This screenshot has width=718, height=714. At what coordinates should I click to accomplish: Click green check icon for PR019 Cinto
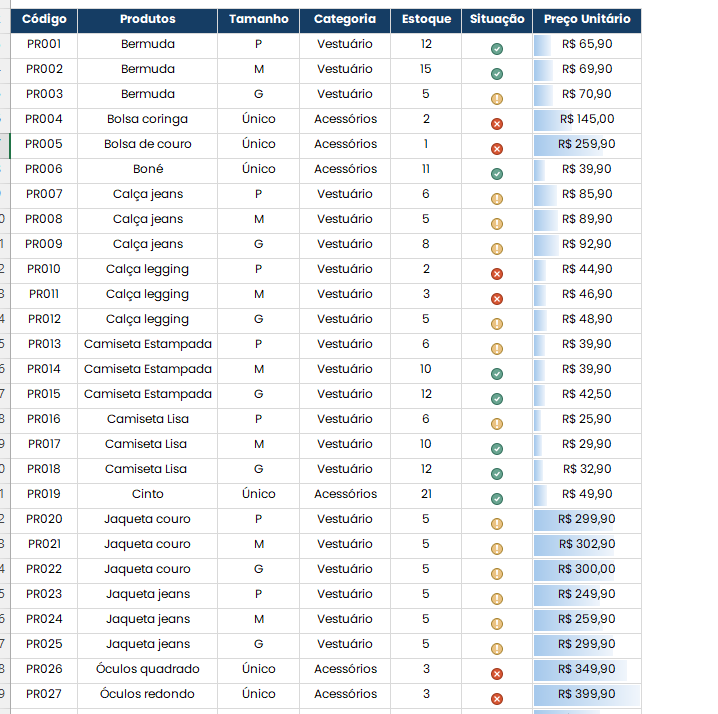coord(497,499)
